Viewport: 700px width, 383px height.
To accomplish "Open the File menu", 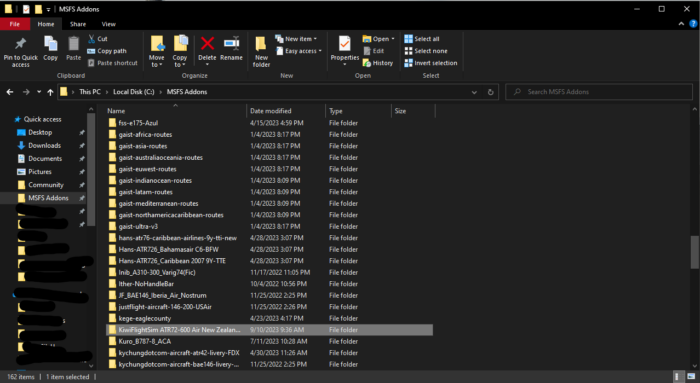I will point(15,24).
